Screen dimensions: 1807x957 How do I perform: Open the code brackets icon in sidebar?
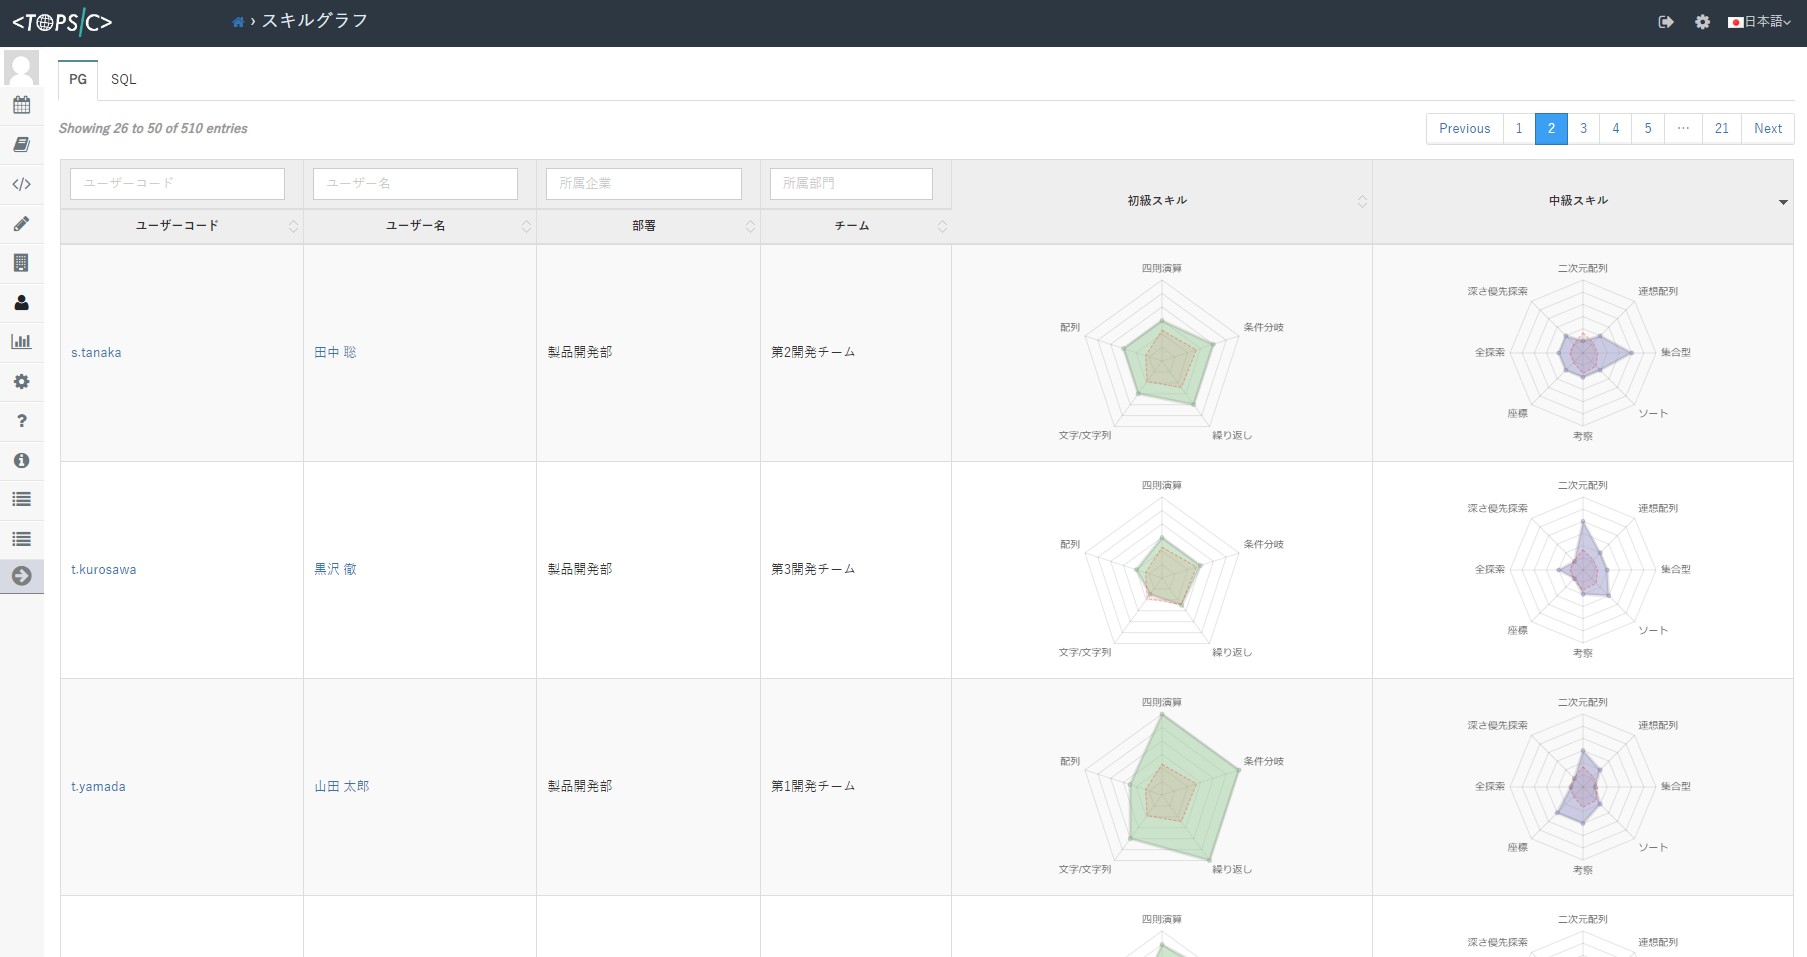tap(21, 184)
